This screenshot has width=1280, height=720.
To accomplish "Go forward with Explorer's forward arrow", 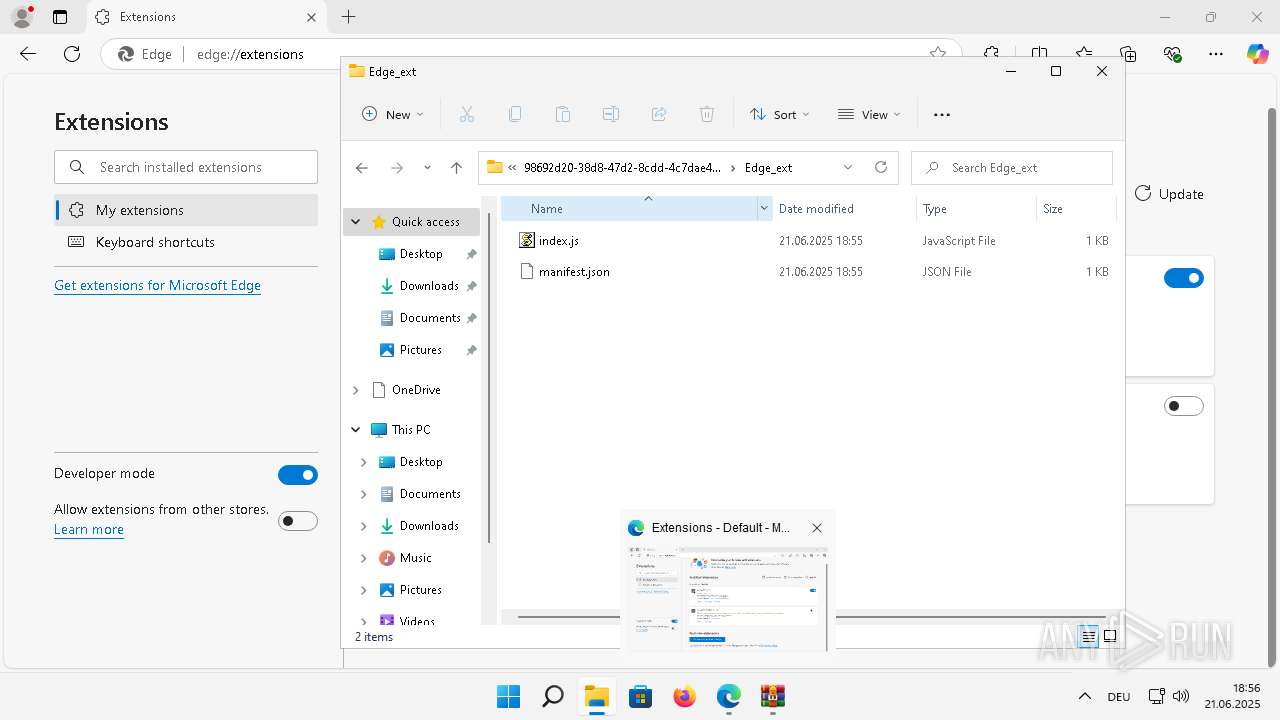I will 397,168.
